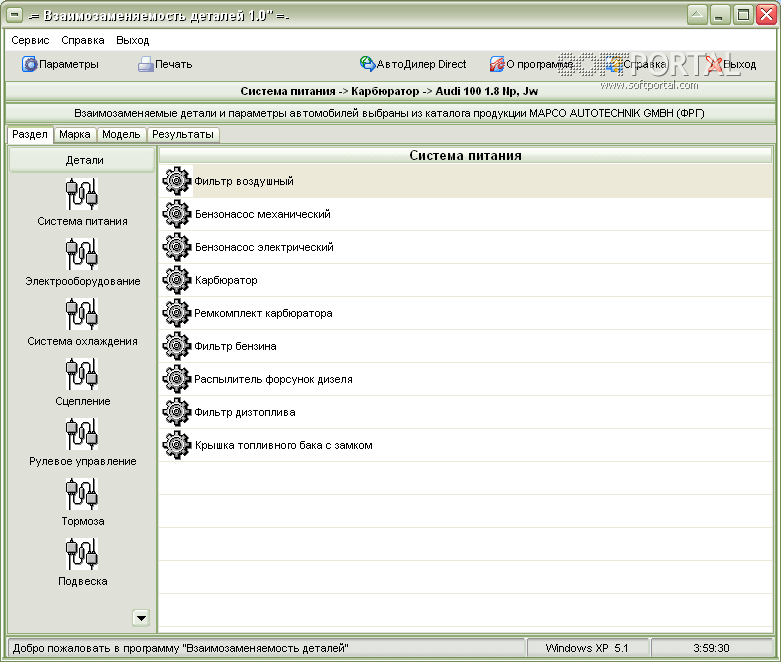Click the gear icon beside Бензонасос электрический
Screen dimensions: 781x662
177,247
